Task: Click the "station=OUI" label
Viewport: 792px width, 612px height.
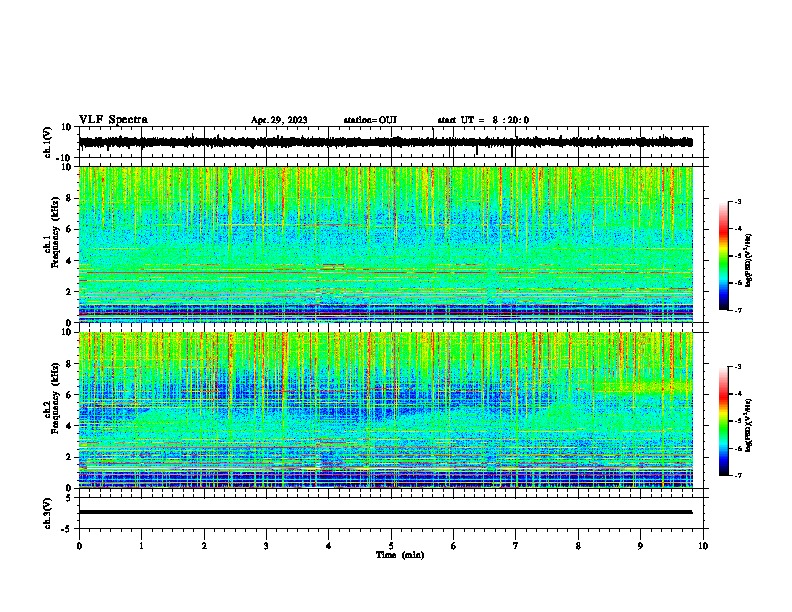Action: click(370, 120)
